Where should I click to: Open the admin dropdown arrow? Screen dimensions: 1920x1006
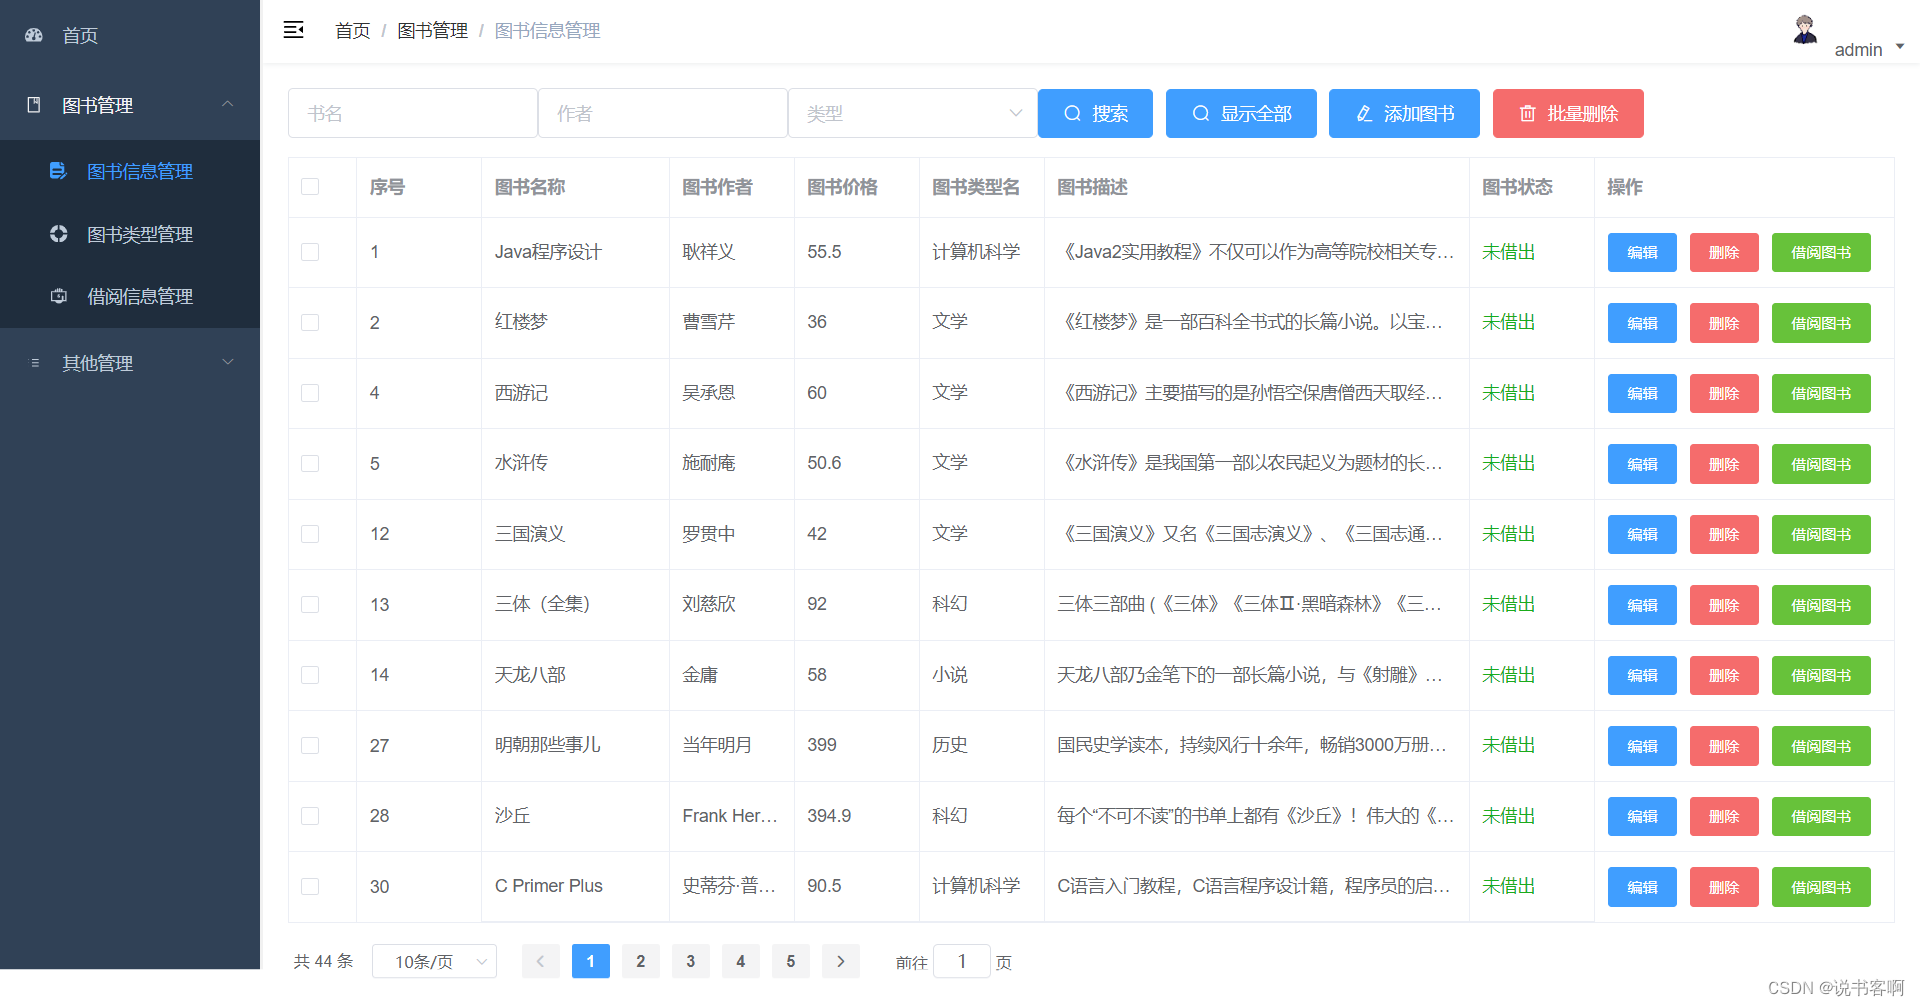tap(1900, 47)
